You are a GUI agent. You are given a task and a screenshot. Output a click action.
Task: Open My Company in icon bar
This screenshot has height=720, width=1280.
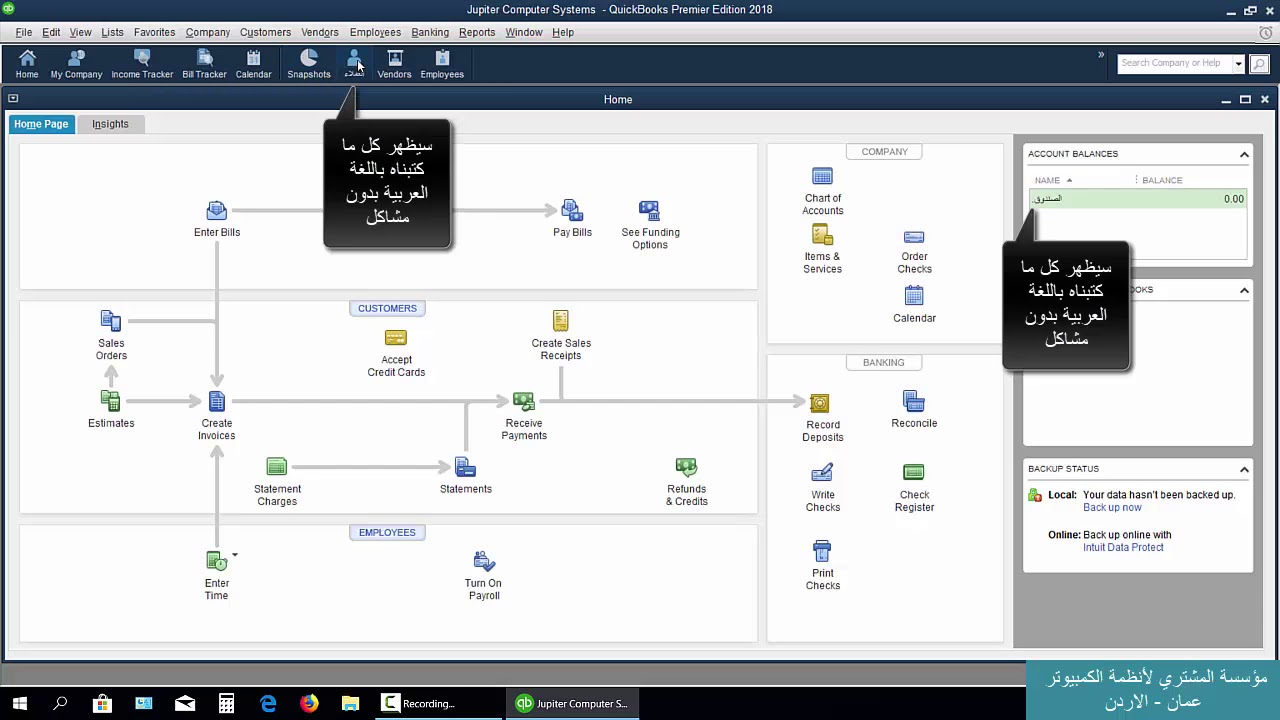pyautogui.click(x=76, y=64)
